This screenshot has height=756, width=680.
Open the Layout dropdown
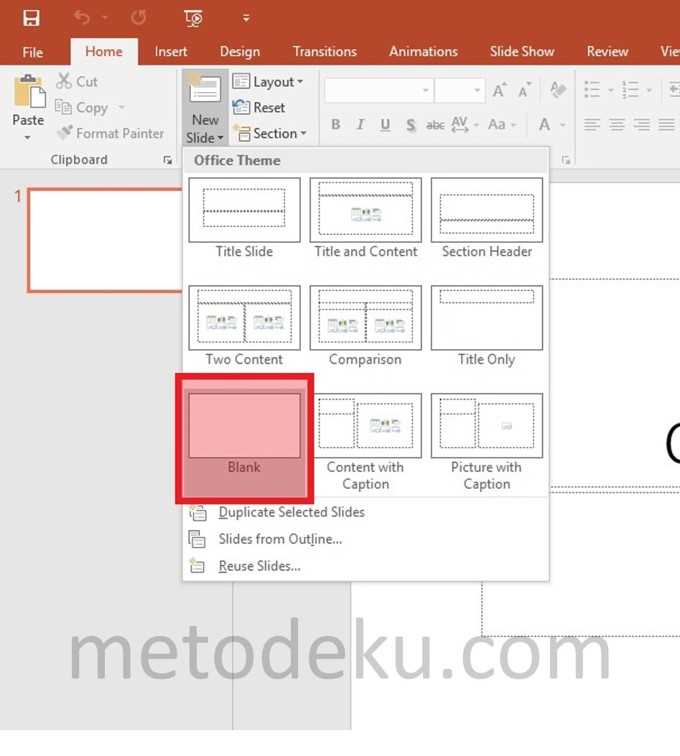[x=268, y=82]
